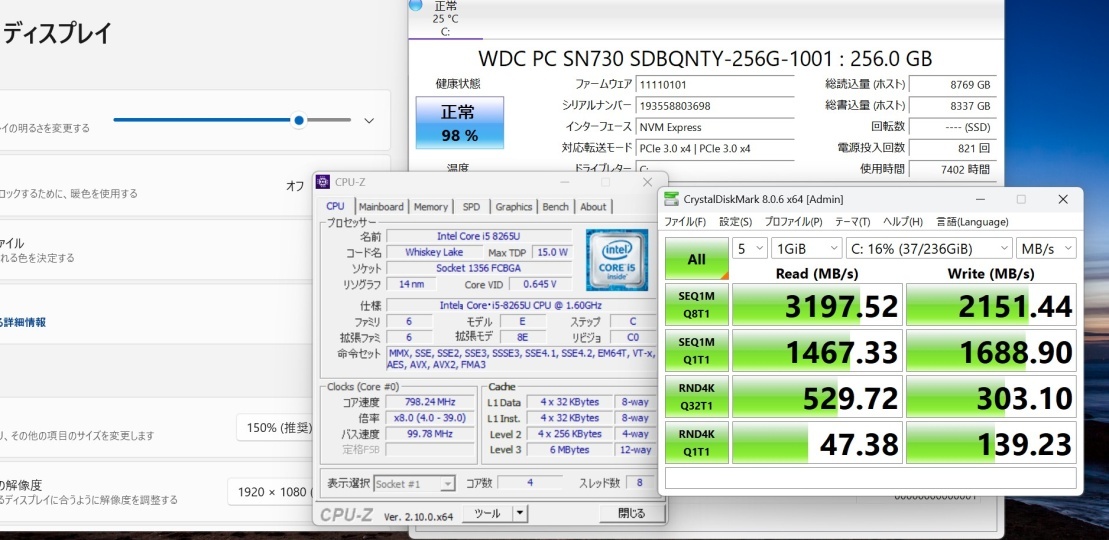Open the 設定(S) menu in CrystalDiskMark
The height and width of the screenshot is (540, 1109).
736,222
